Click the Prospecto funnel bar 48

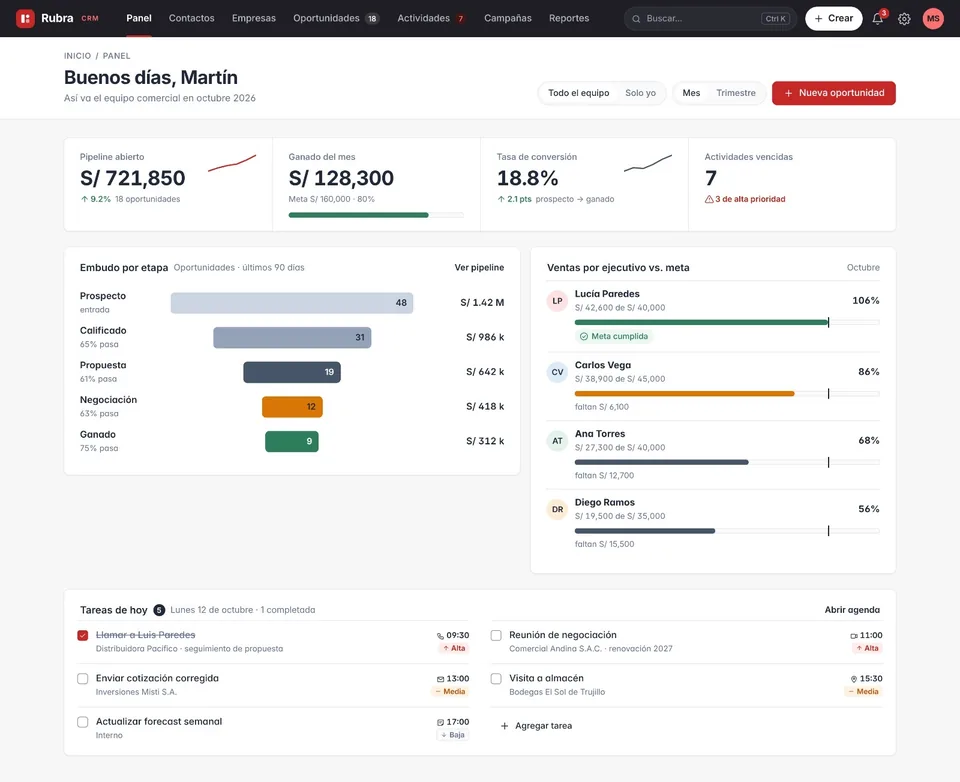pos(292,303)
